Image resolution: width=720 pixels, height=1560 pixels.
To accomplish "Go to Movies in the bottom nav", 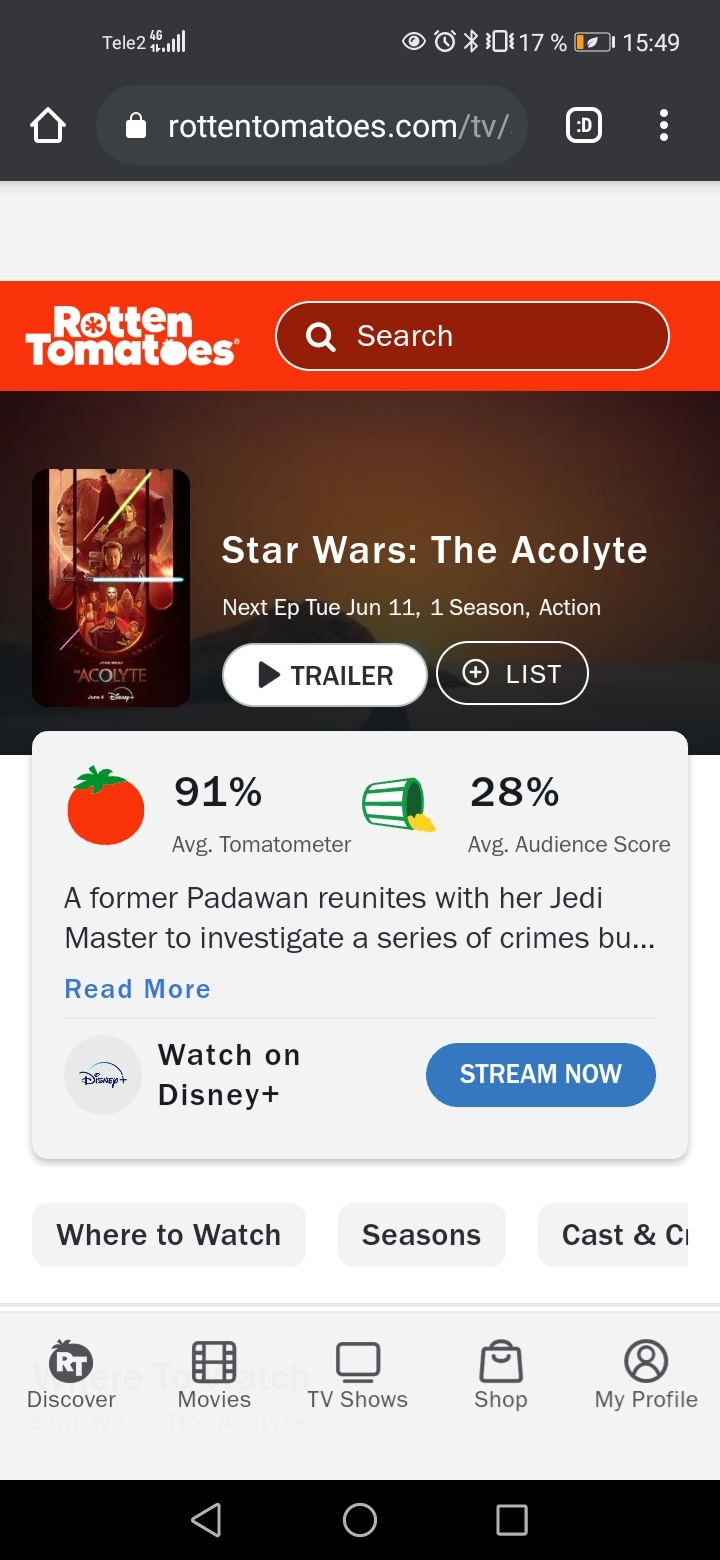I will click(214, 1375).
